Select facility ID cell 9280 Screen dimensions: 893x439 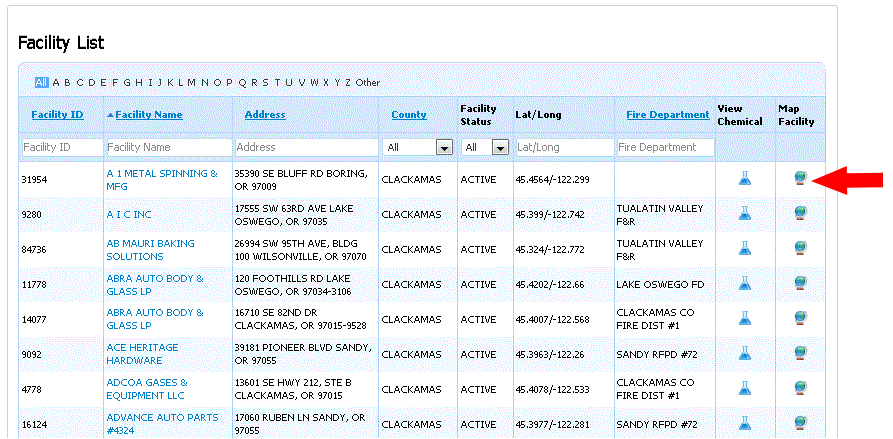click(32, 215)
